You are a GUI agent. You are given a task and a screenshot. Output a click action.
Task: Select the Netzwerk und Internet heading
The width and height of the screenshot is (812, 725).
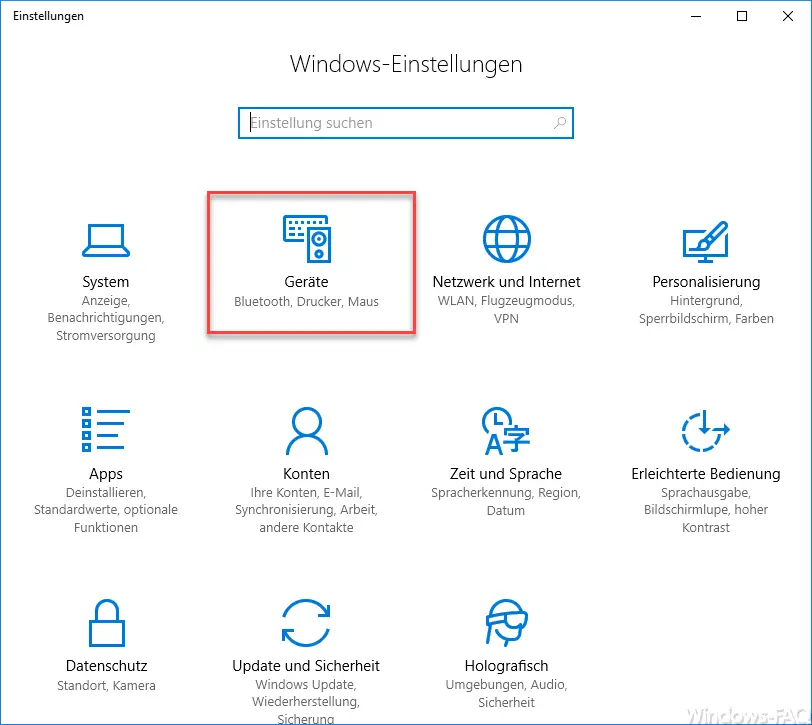(506, 282)
